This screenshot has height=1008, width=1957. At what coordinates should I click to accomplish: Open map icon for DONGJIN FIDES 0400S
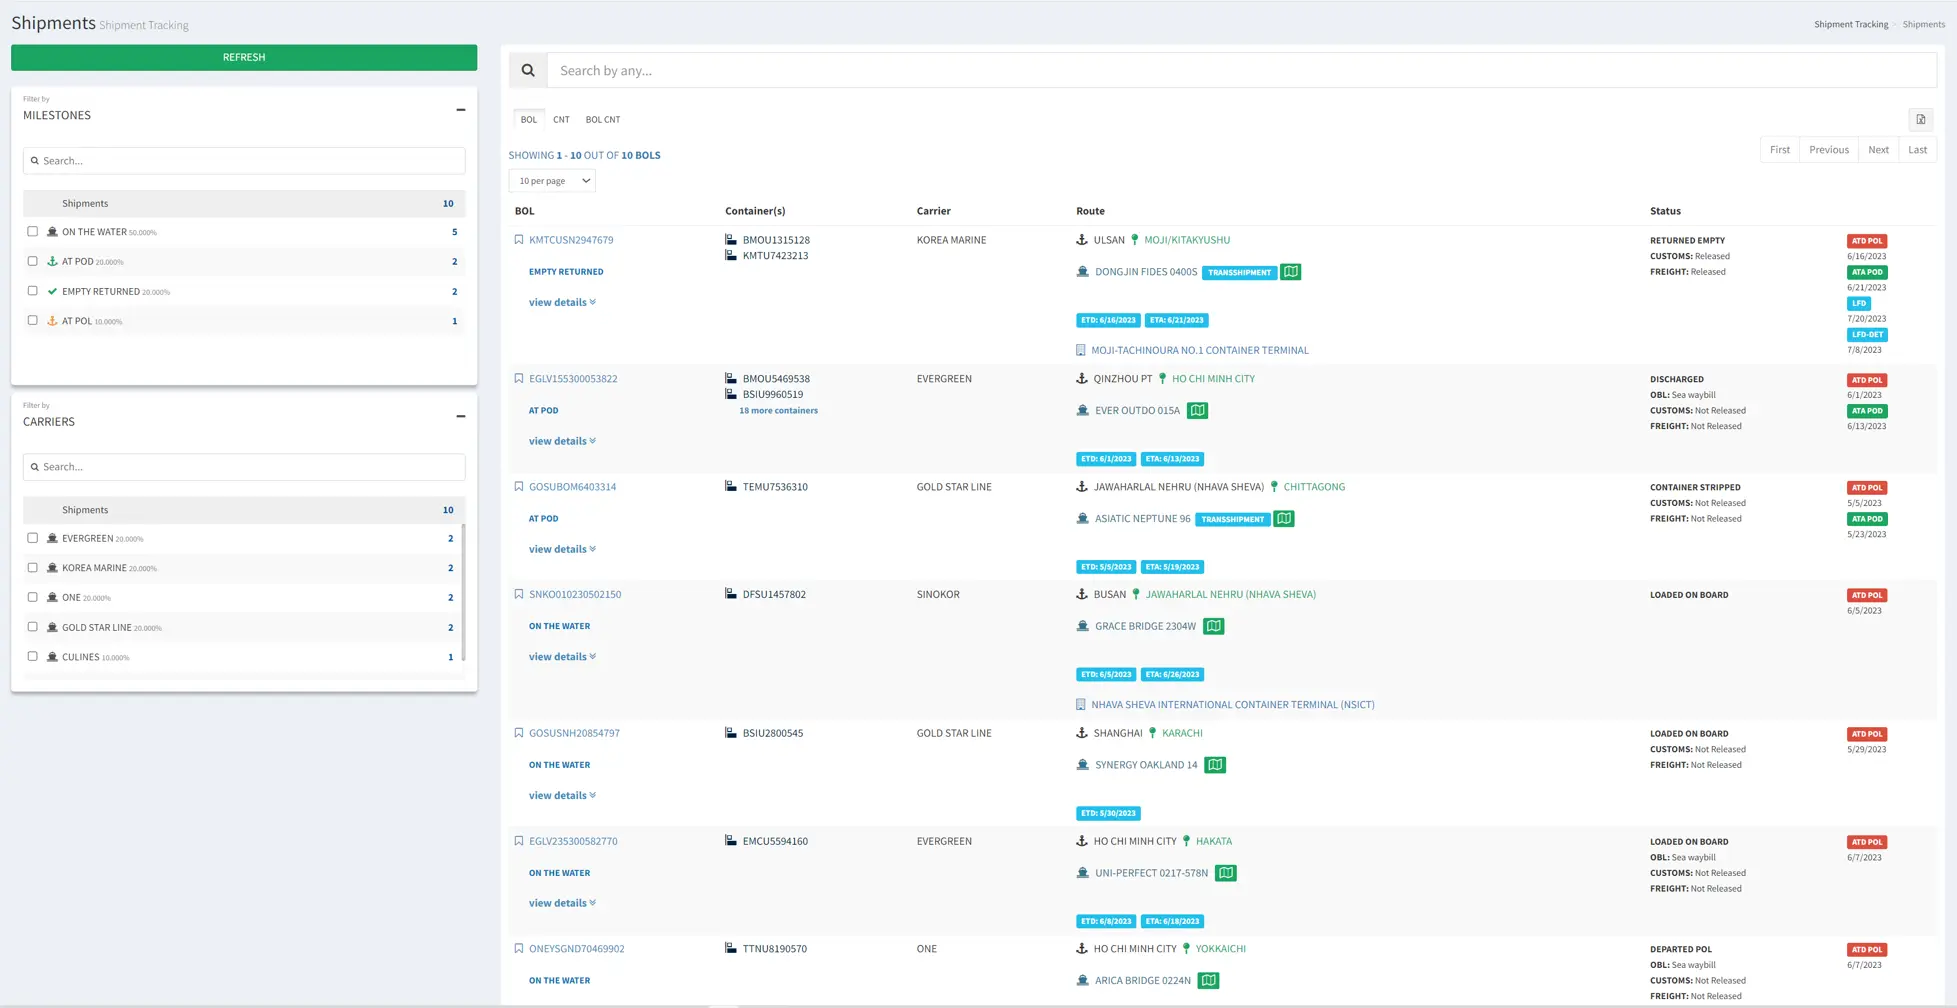pos(1291,272)
